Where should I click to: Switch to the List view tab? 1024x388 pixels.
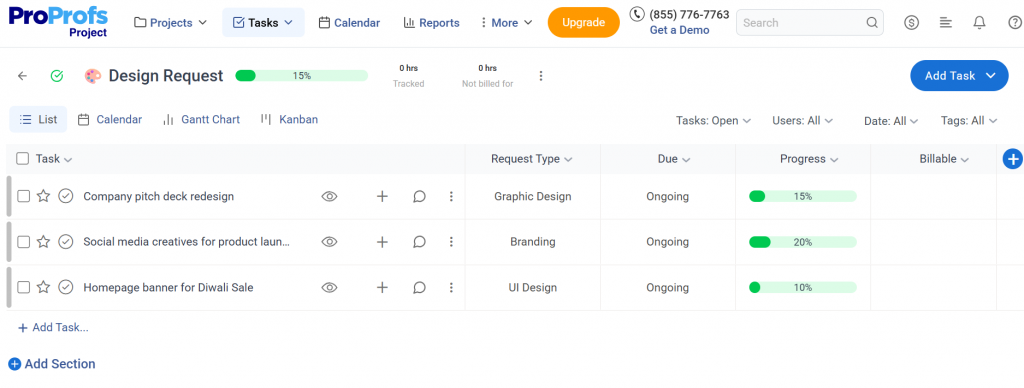39,120
